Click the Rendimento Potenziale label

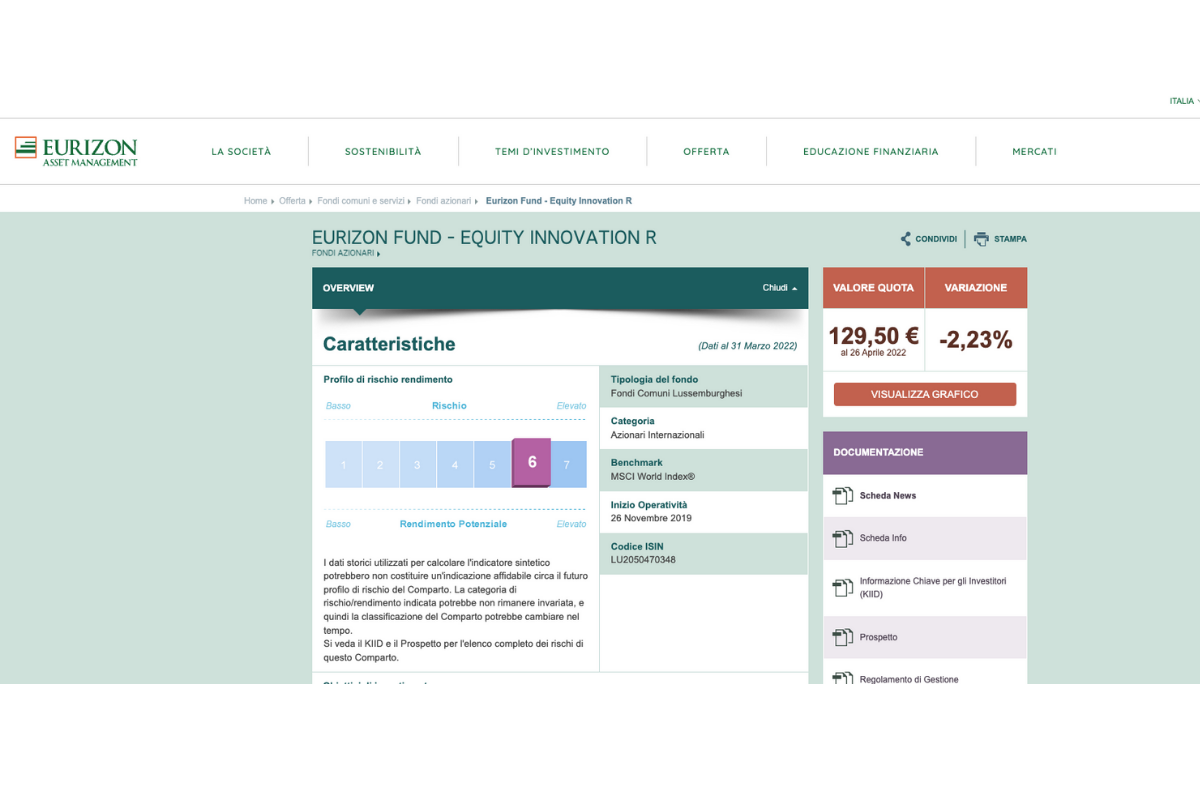[x=453, y=524]
